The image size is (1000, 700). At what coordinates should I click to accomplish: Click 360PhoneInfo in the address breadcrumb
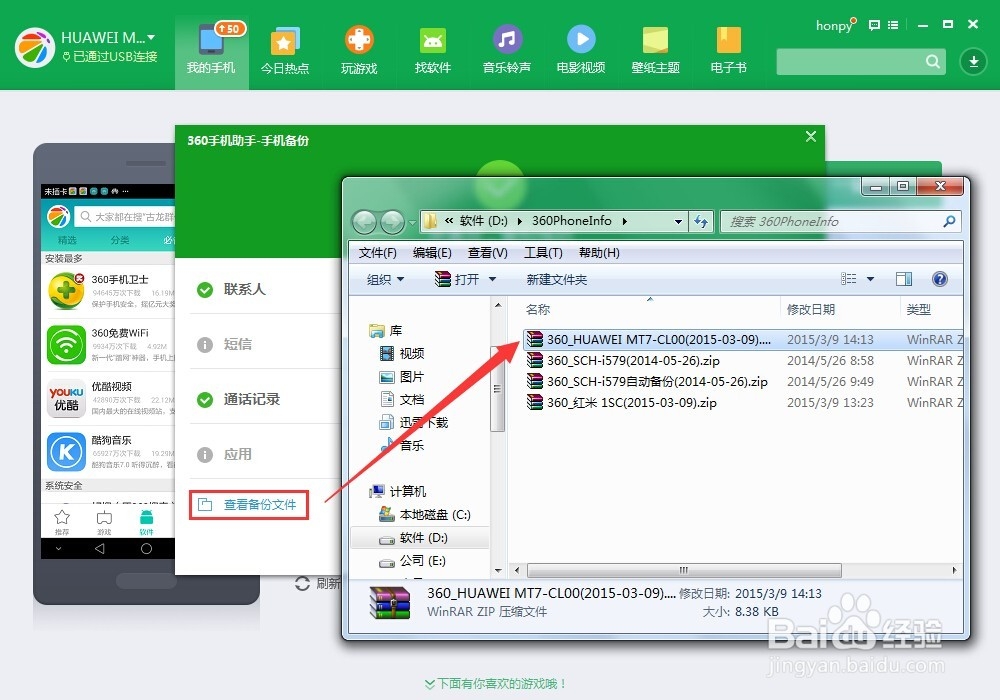pyautogui.click(x=571, y=221)
